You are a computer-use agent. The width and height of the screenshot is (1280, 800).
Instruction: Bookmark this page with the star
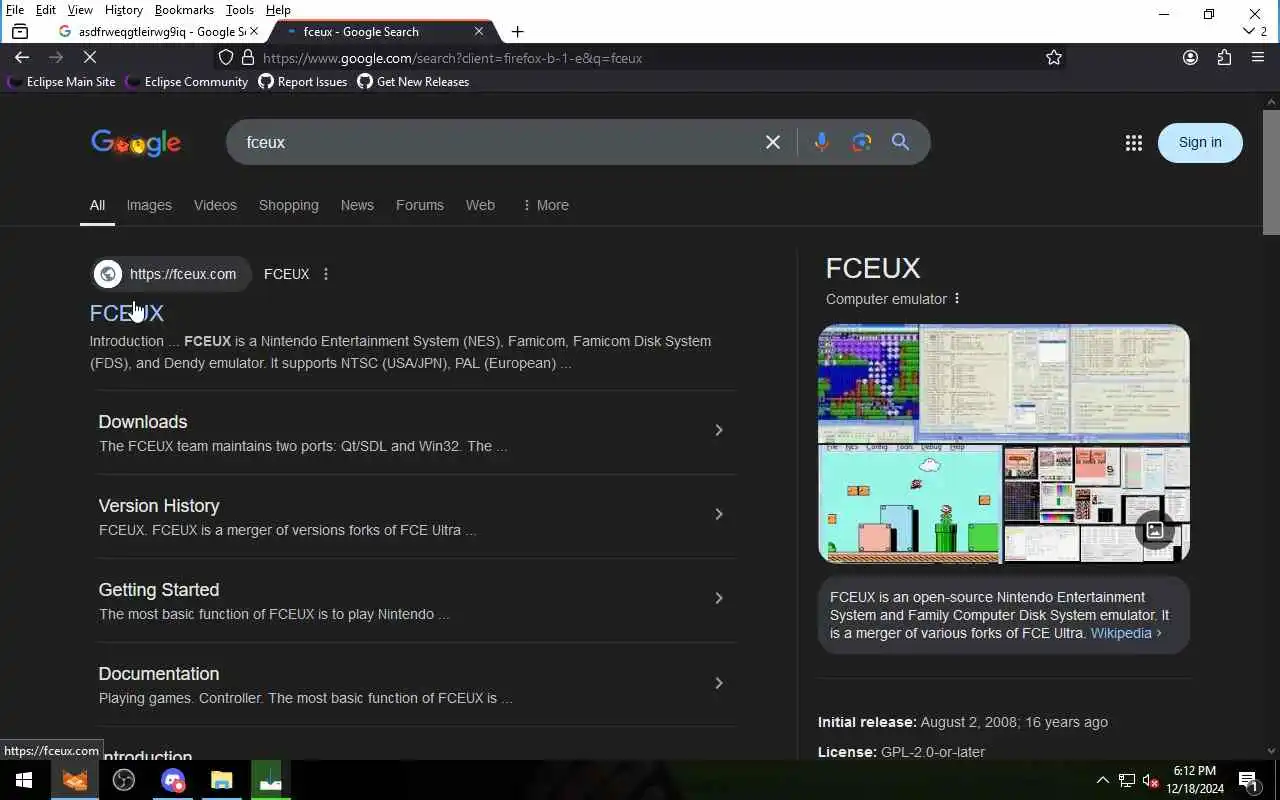tap(1054, 58)
